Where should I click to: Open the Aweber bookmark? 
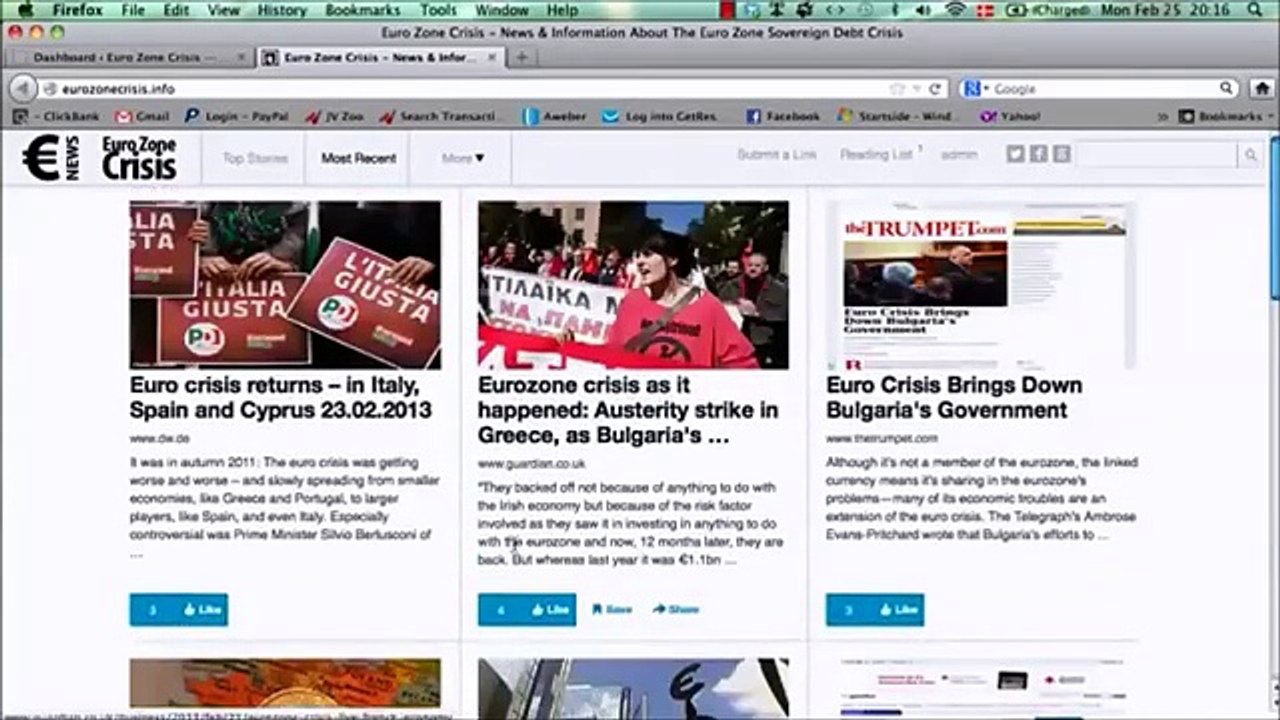tap(555, 117)
